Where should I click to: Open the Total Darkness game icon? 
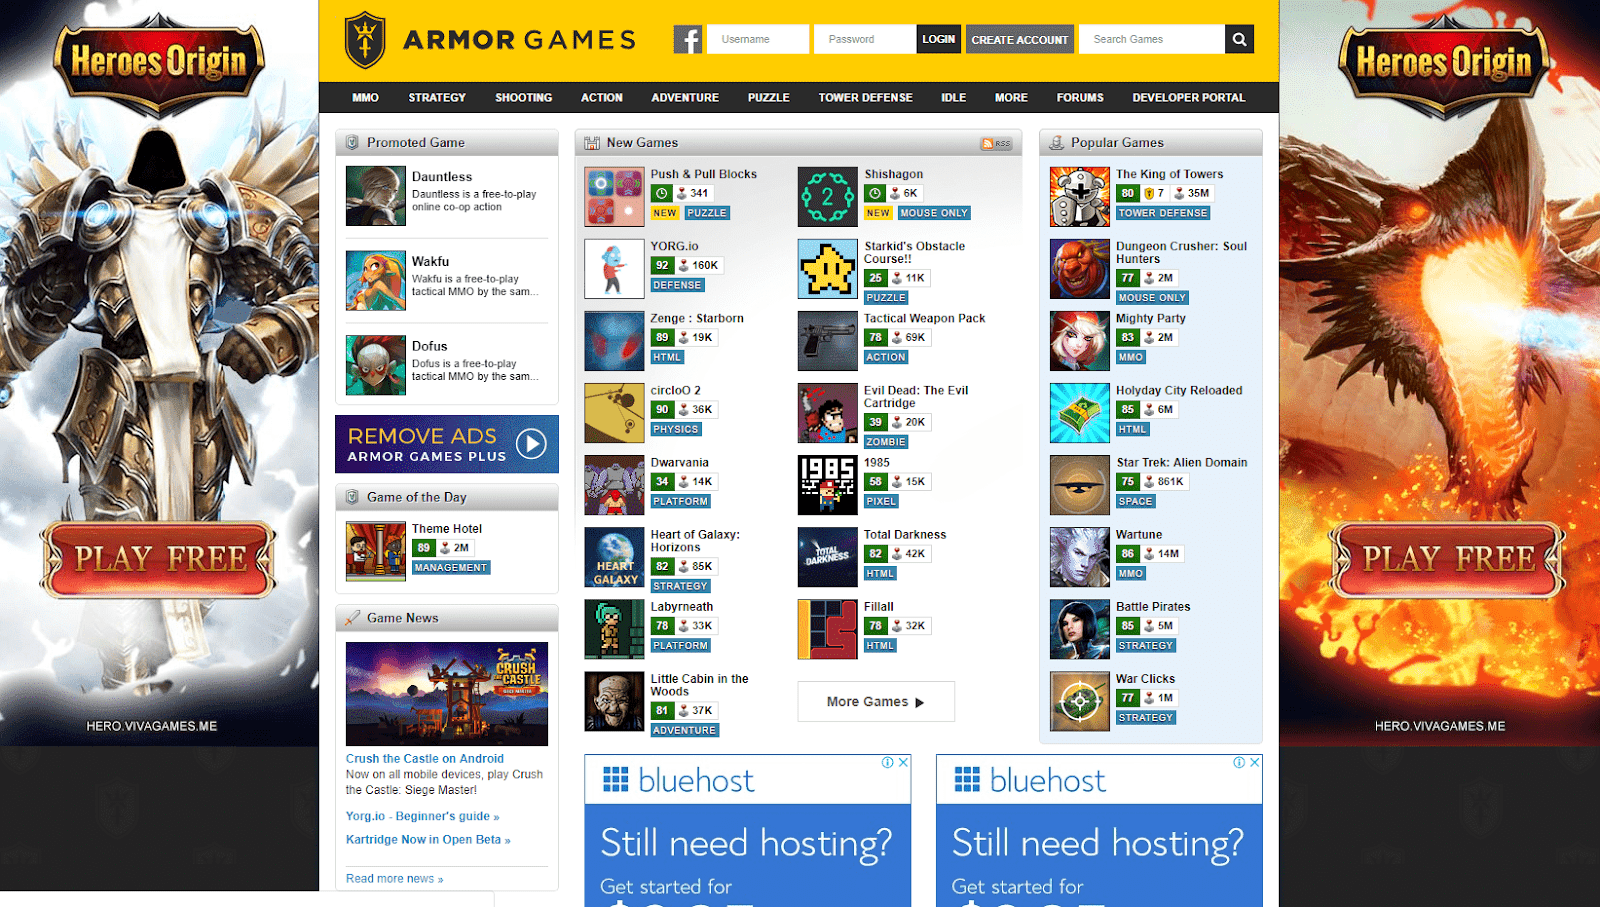(x=828, y=557)
